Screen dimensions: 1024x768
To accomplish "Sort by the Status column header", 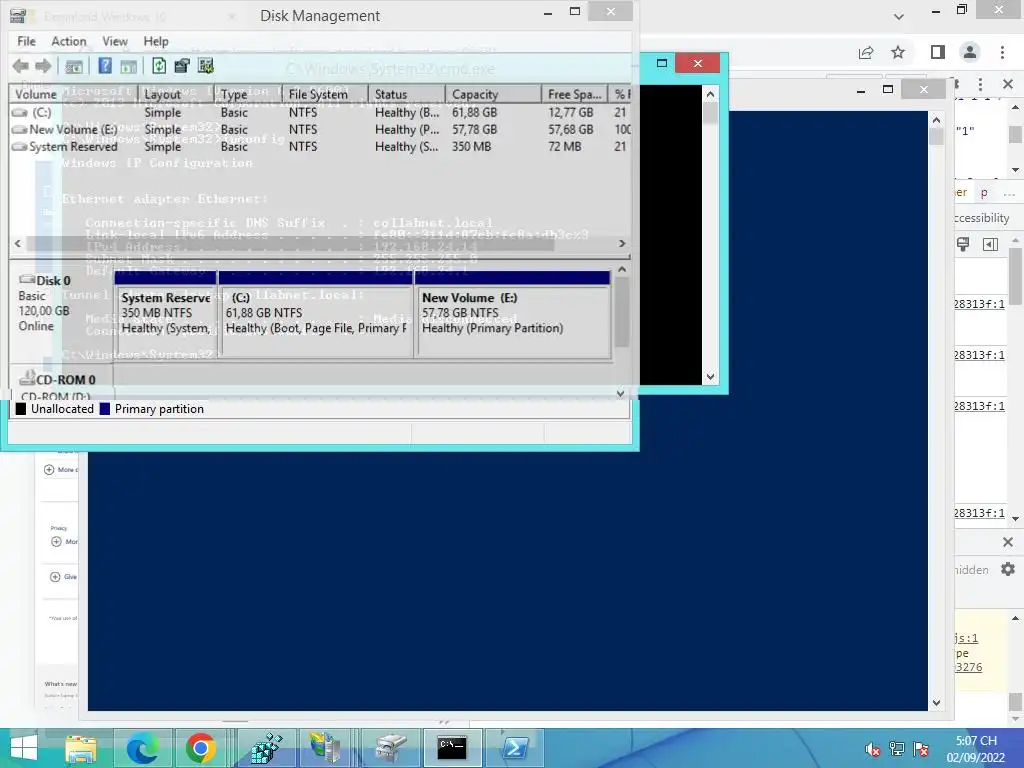I will (x=407, y=95).
